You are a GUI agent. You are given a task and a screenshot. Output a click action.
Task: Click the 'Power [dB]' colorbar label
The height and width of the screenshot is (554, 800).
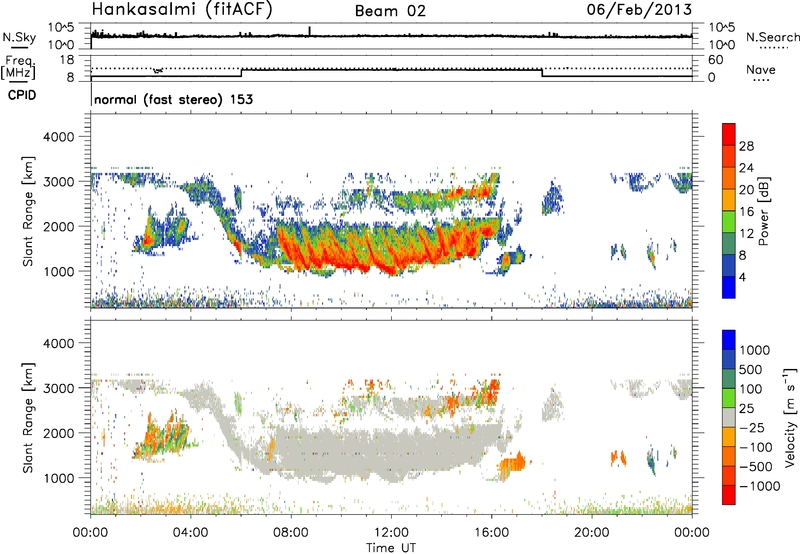click(x=764, y=211)
